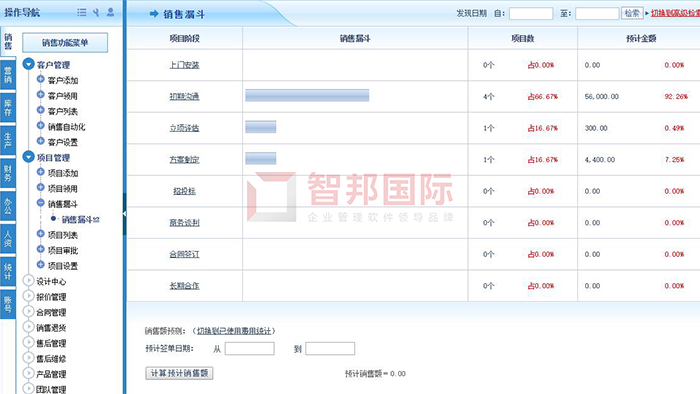Click the 检索 search button
This screenshot has height=394, width=700.
tap(632, 13)
